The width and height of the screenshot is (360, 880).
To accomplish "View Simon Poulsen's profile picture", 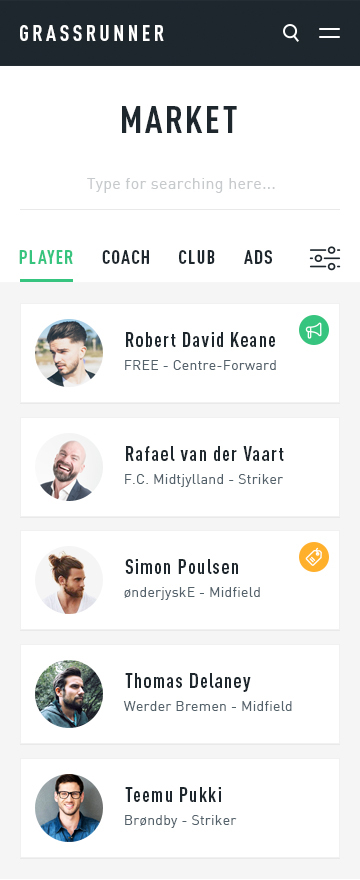I will click(x=69, y=580).
